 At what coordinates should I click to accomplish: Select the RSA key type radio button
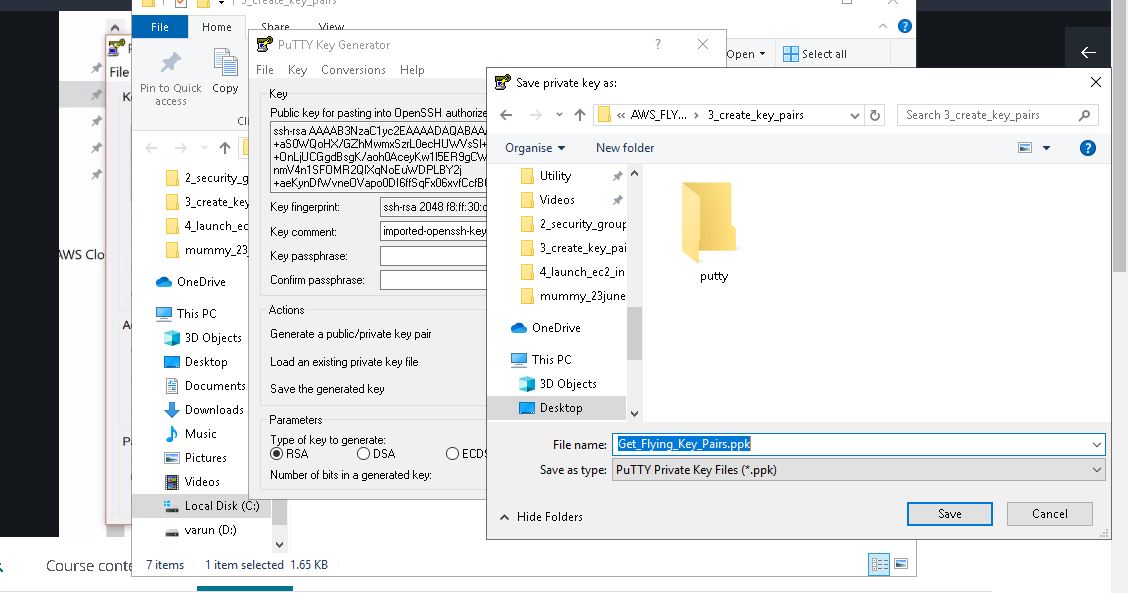(276, 454)
